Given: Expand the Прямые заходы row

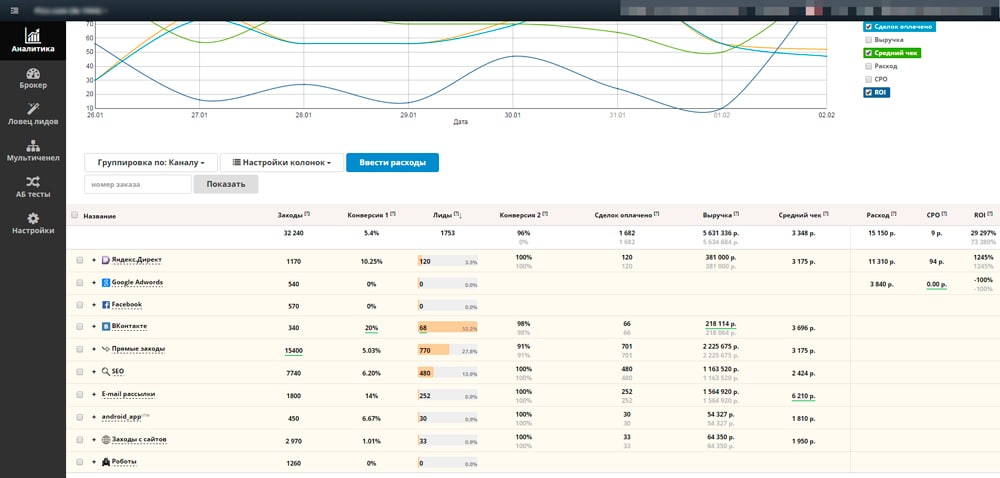Looking at the screenshot, I should click(x=94, y=349).
